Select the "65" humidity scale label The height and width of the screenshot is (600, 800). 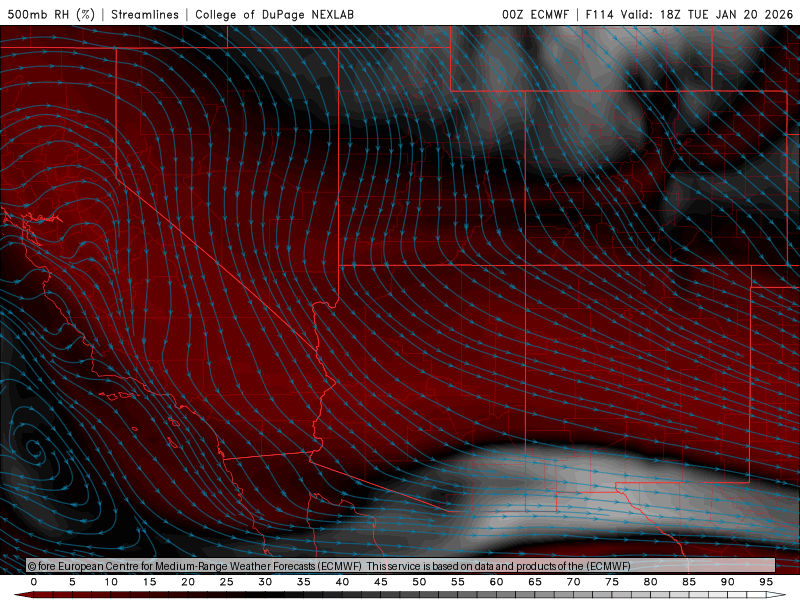pyautogui.click(x=535, y=582)
